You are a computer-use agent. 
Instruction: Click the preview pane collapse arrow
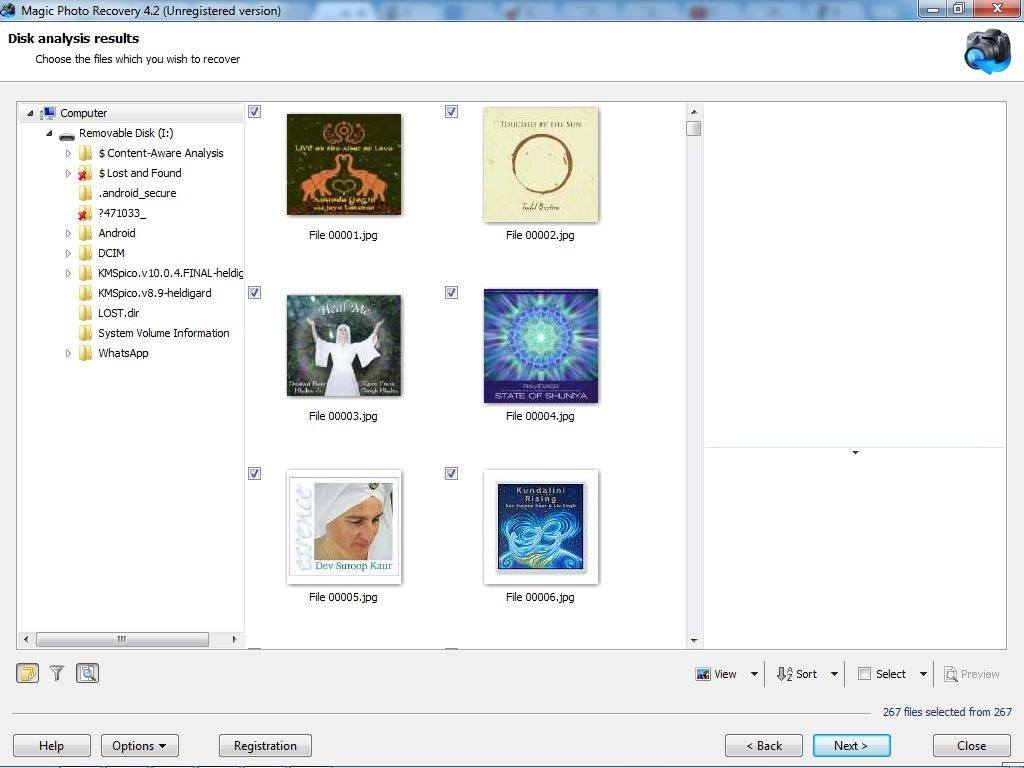pos(855,452)
